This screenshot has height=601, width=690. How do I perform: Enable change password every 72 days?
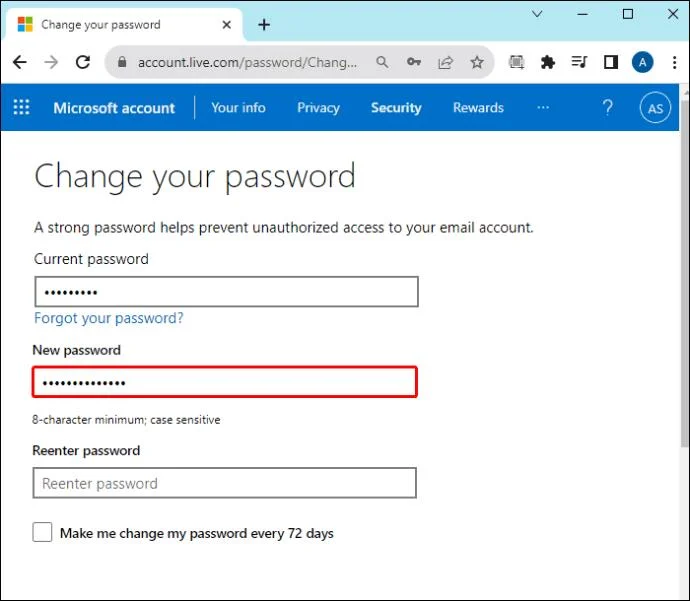[x=42, y=532]
